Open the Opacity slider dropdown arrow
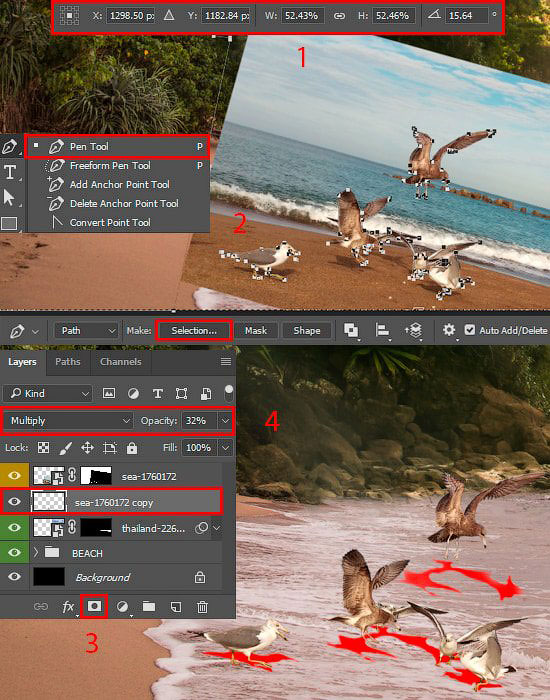Image resolution: width=550 pixels, height=700 pixels. 225,421
